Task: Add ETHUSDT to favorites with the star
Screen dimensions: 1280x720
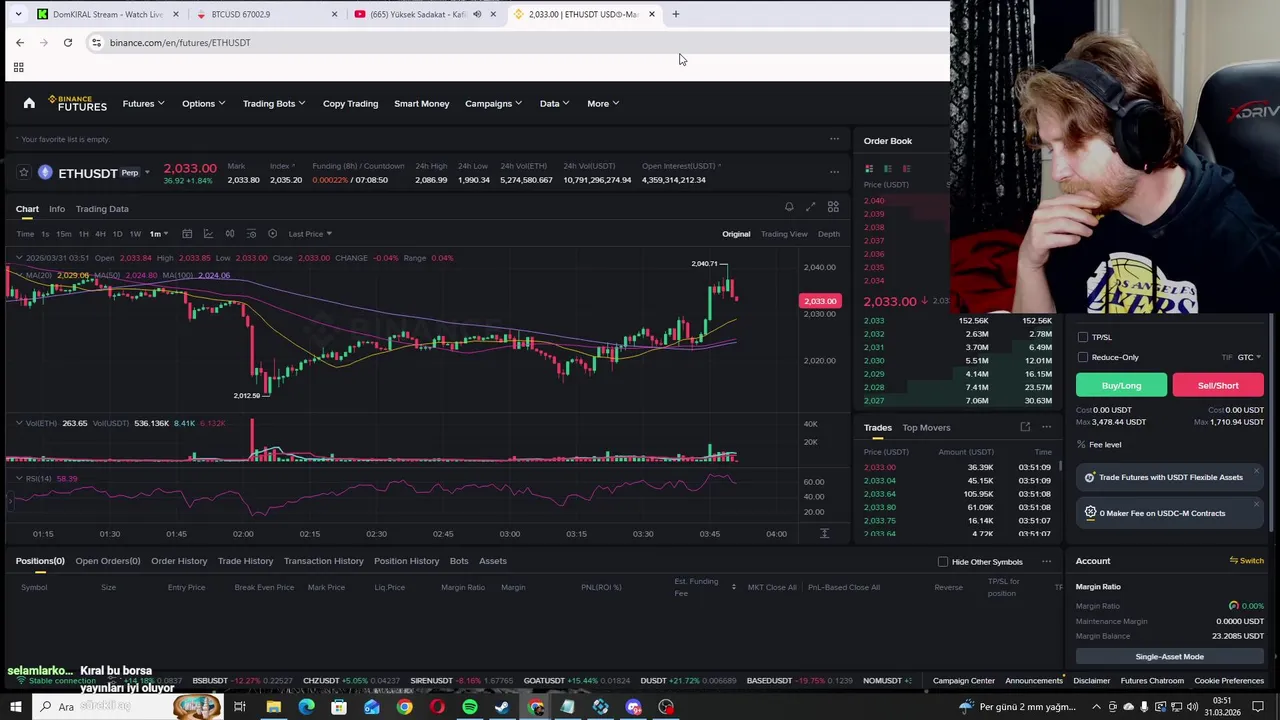Action: tap(24, 173)
